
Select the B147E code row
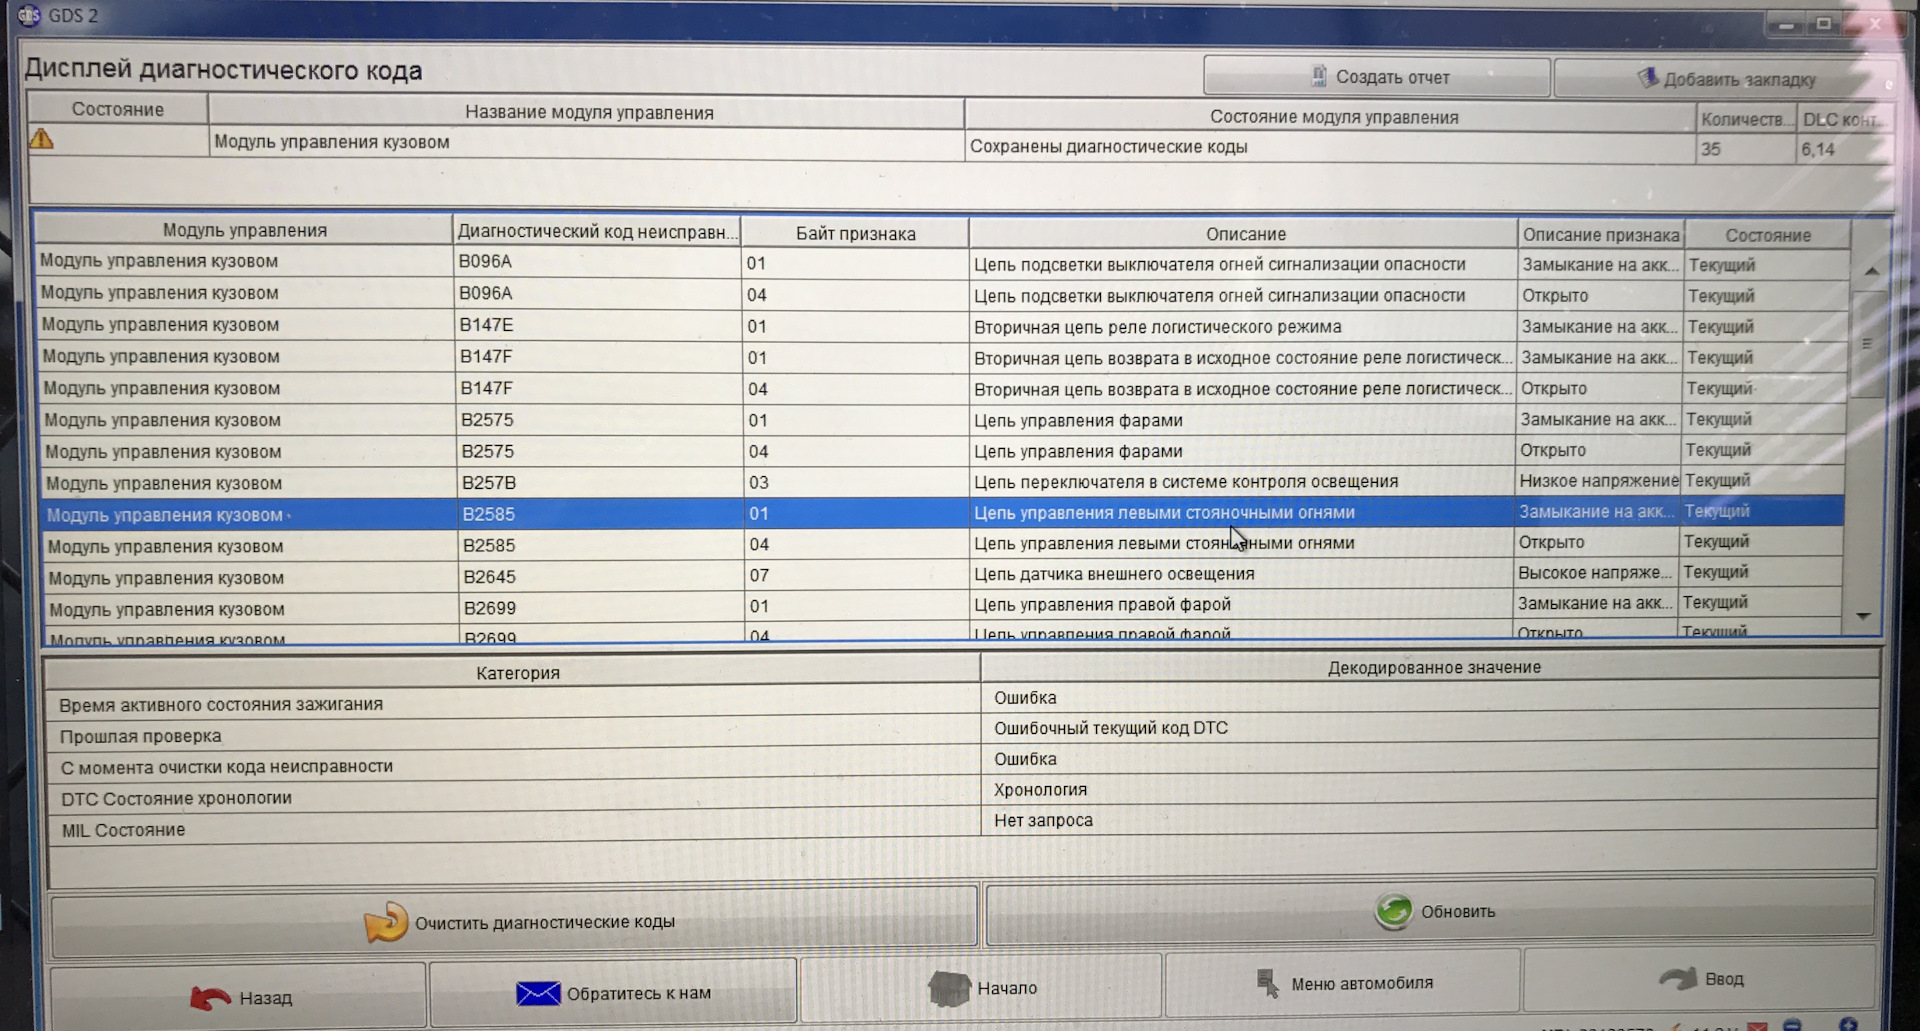coord(943,326)
